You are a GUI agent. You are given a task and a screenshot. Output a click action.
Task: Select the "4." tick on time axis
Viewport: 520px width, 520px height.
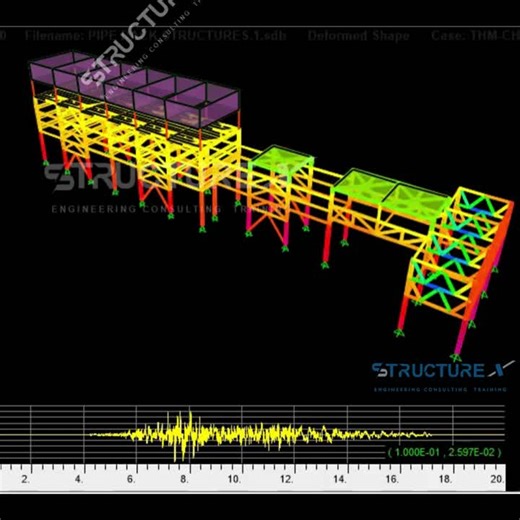78,479
